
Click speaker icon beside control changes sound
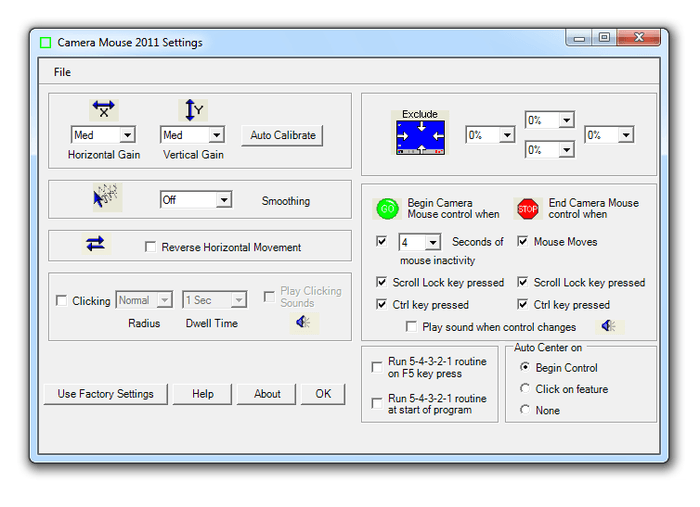point(608,326)
